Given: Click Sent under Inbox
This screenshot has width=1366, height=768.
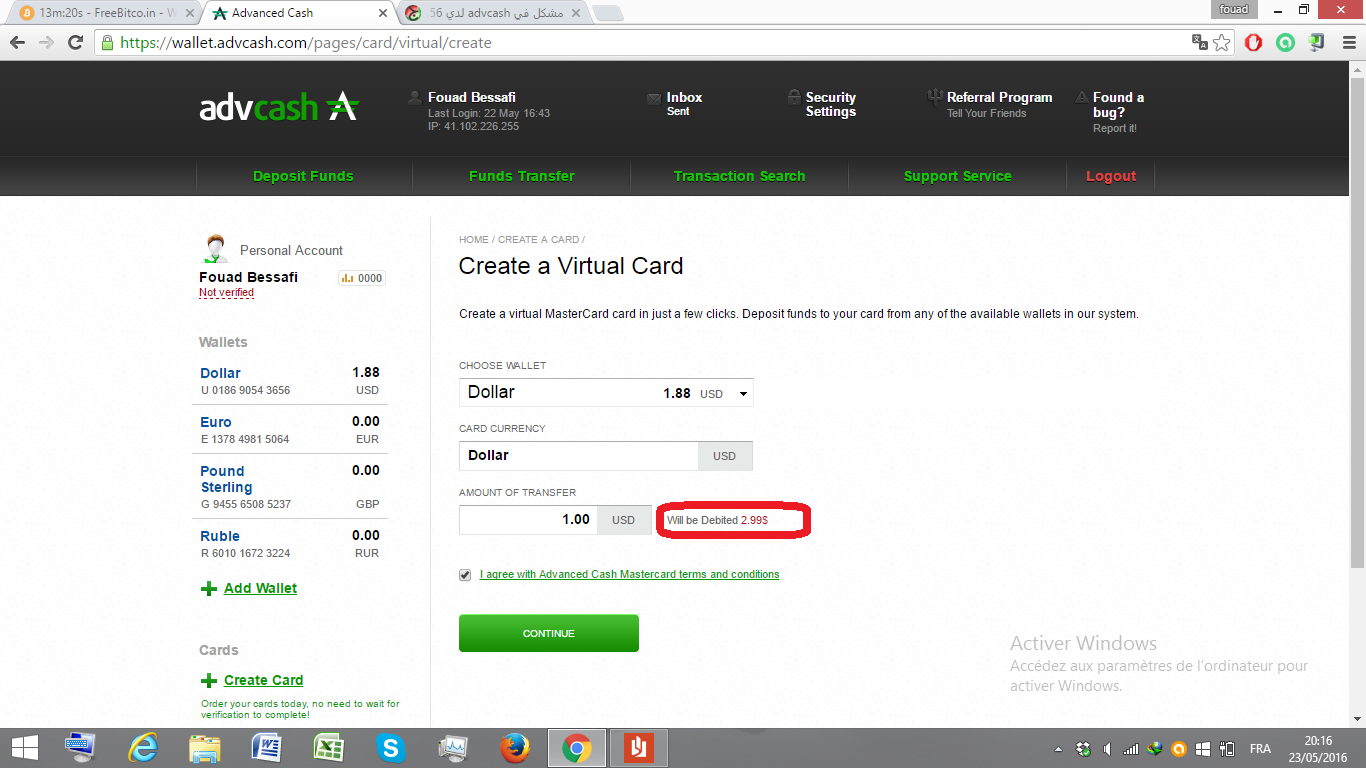Looking at the screenshot, I should pyautogui.click(x=678, y=112).
